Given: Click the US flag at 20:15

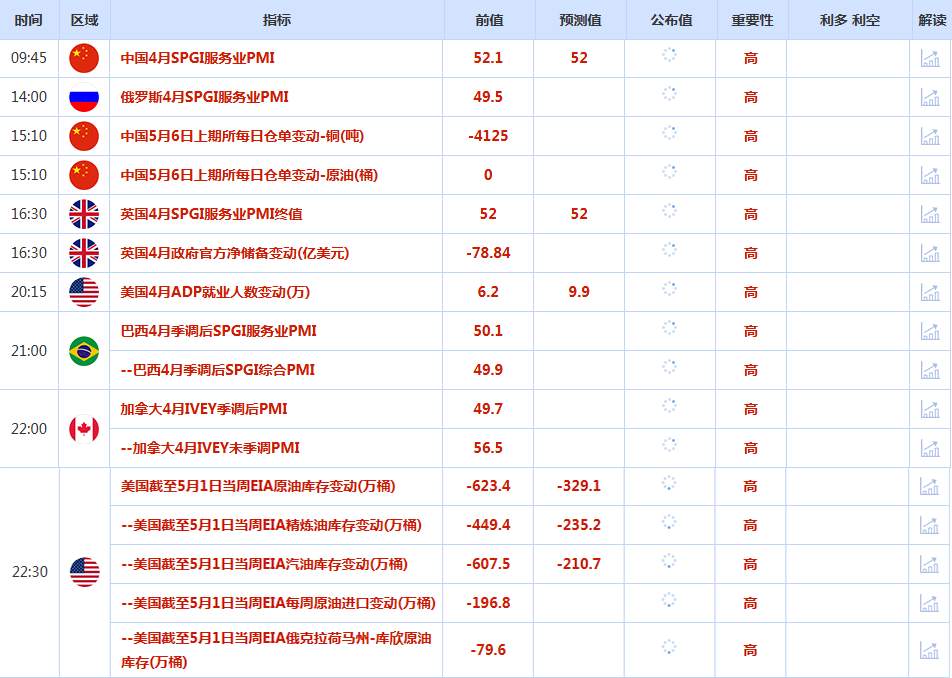Looking at the screenshot, I should pos(84,292).
